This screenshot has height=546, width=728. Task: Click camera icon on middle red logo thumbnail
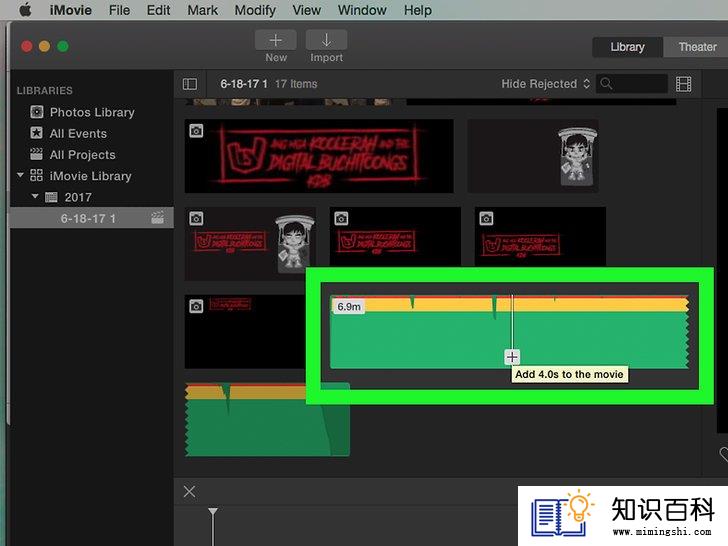pos(341,218)
